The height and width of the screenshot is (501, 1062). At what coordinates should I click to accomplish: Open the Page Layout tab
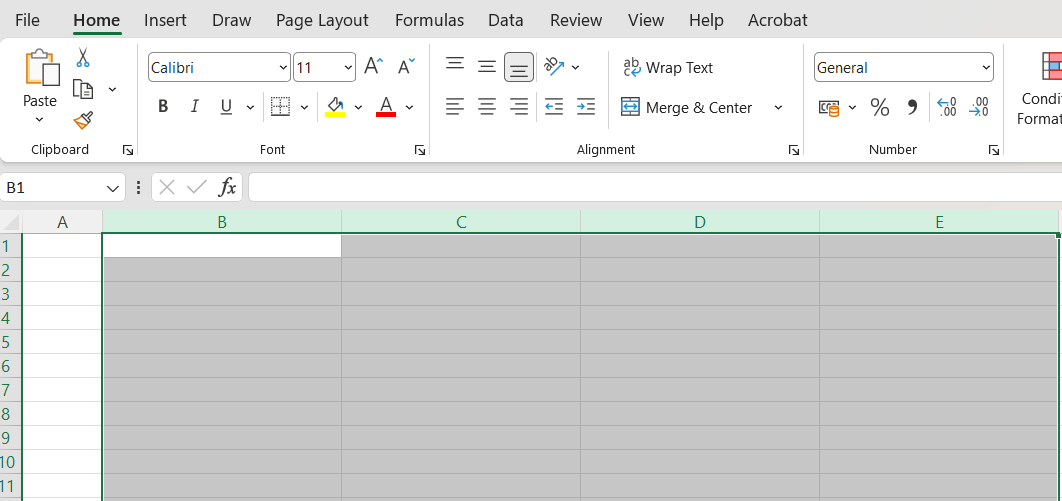[322, 20]
